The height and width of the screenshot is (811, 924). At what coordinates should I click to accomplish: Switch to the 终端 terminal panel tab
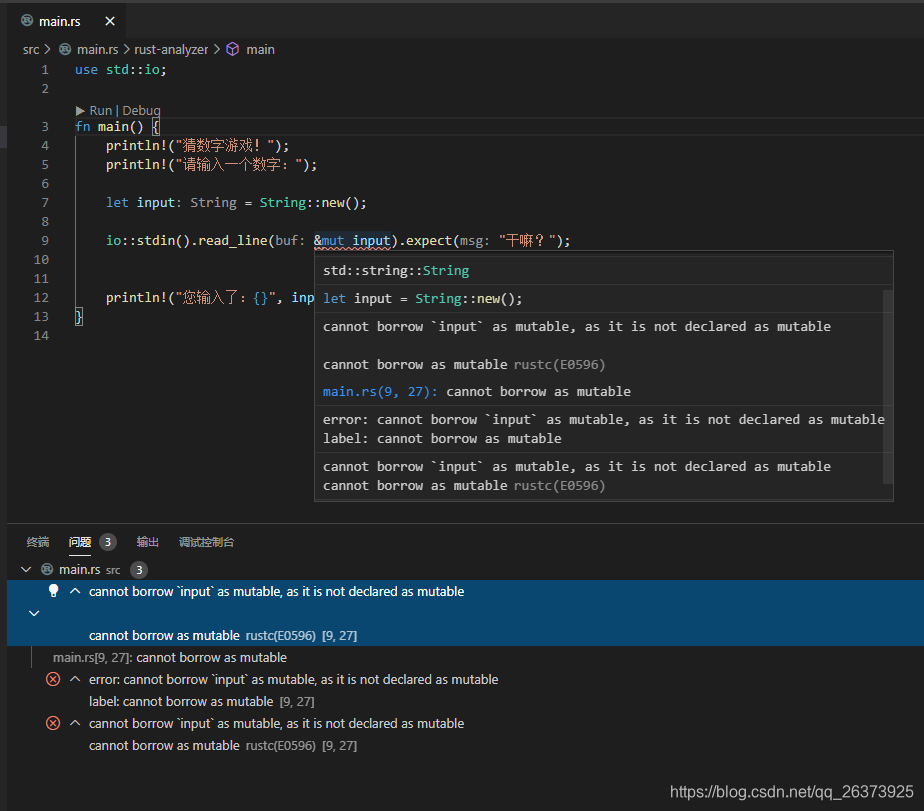pos(38,542)
